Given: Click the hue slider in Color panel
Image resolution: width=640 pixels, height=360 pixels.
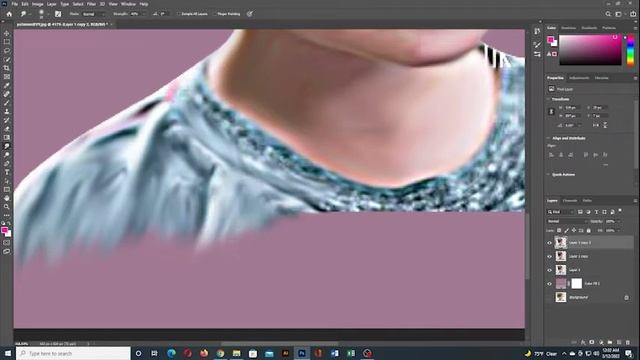Looking at the screenshot, I should coord(631,50).
